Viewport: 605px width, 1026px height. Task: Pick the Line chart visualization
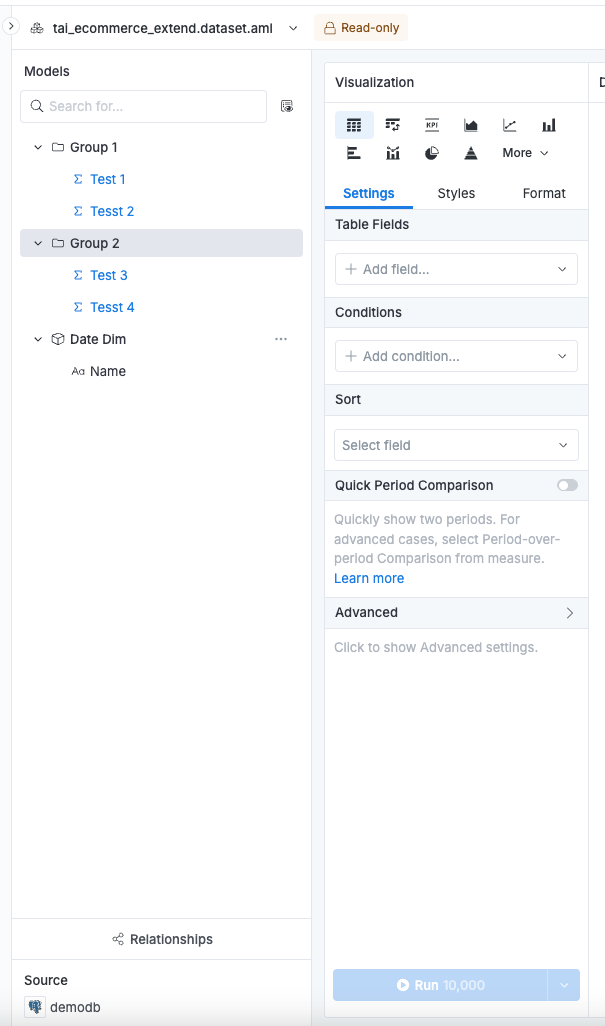(x=510, y=125)
